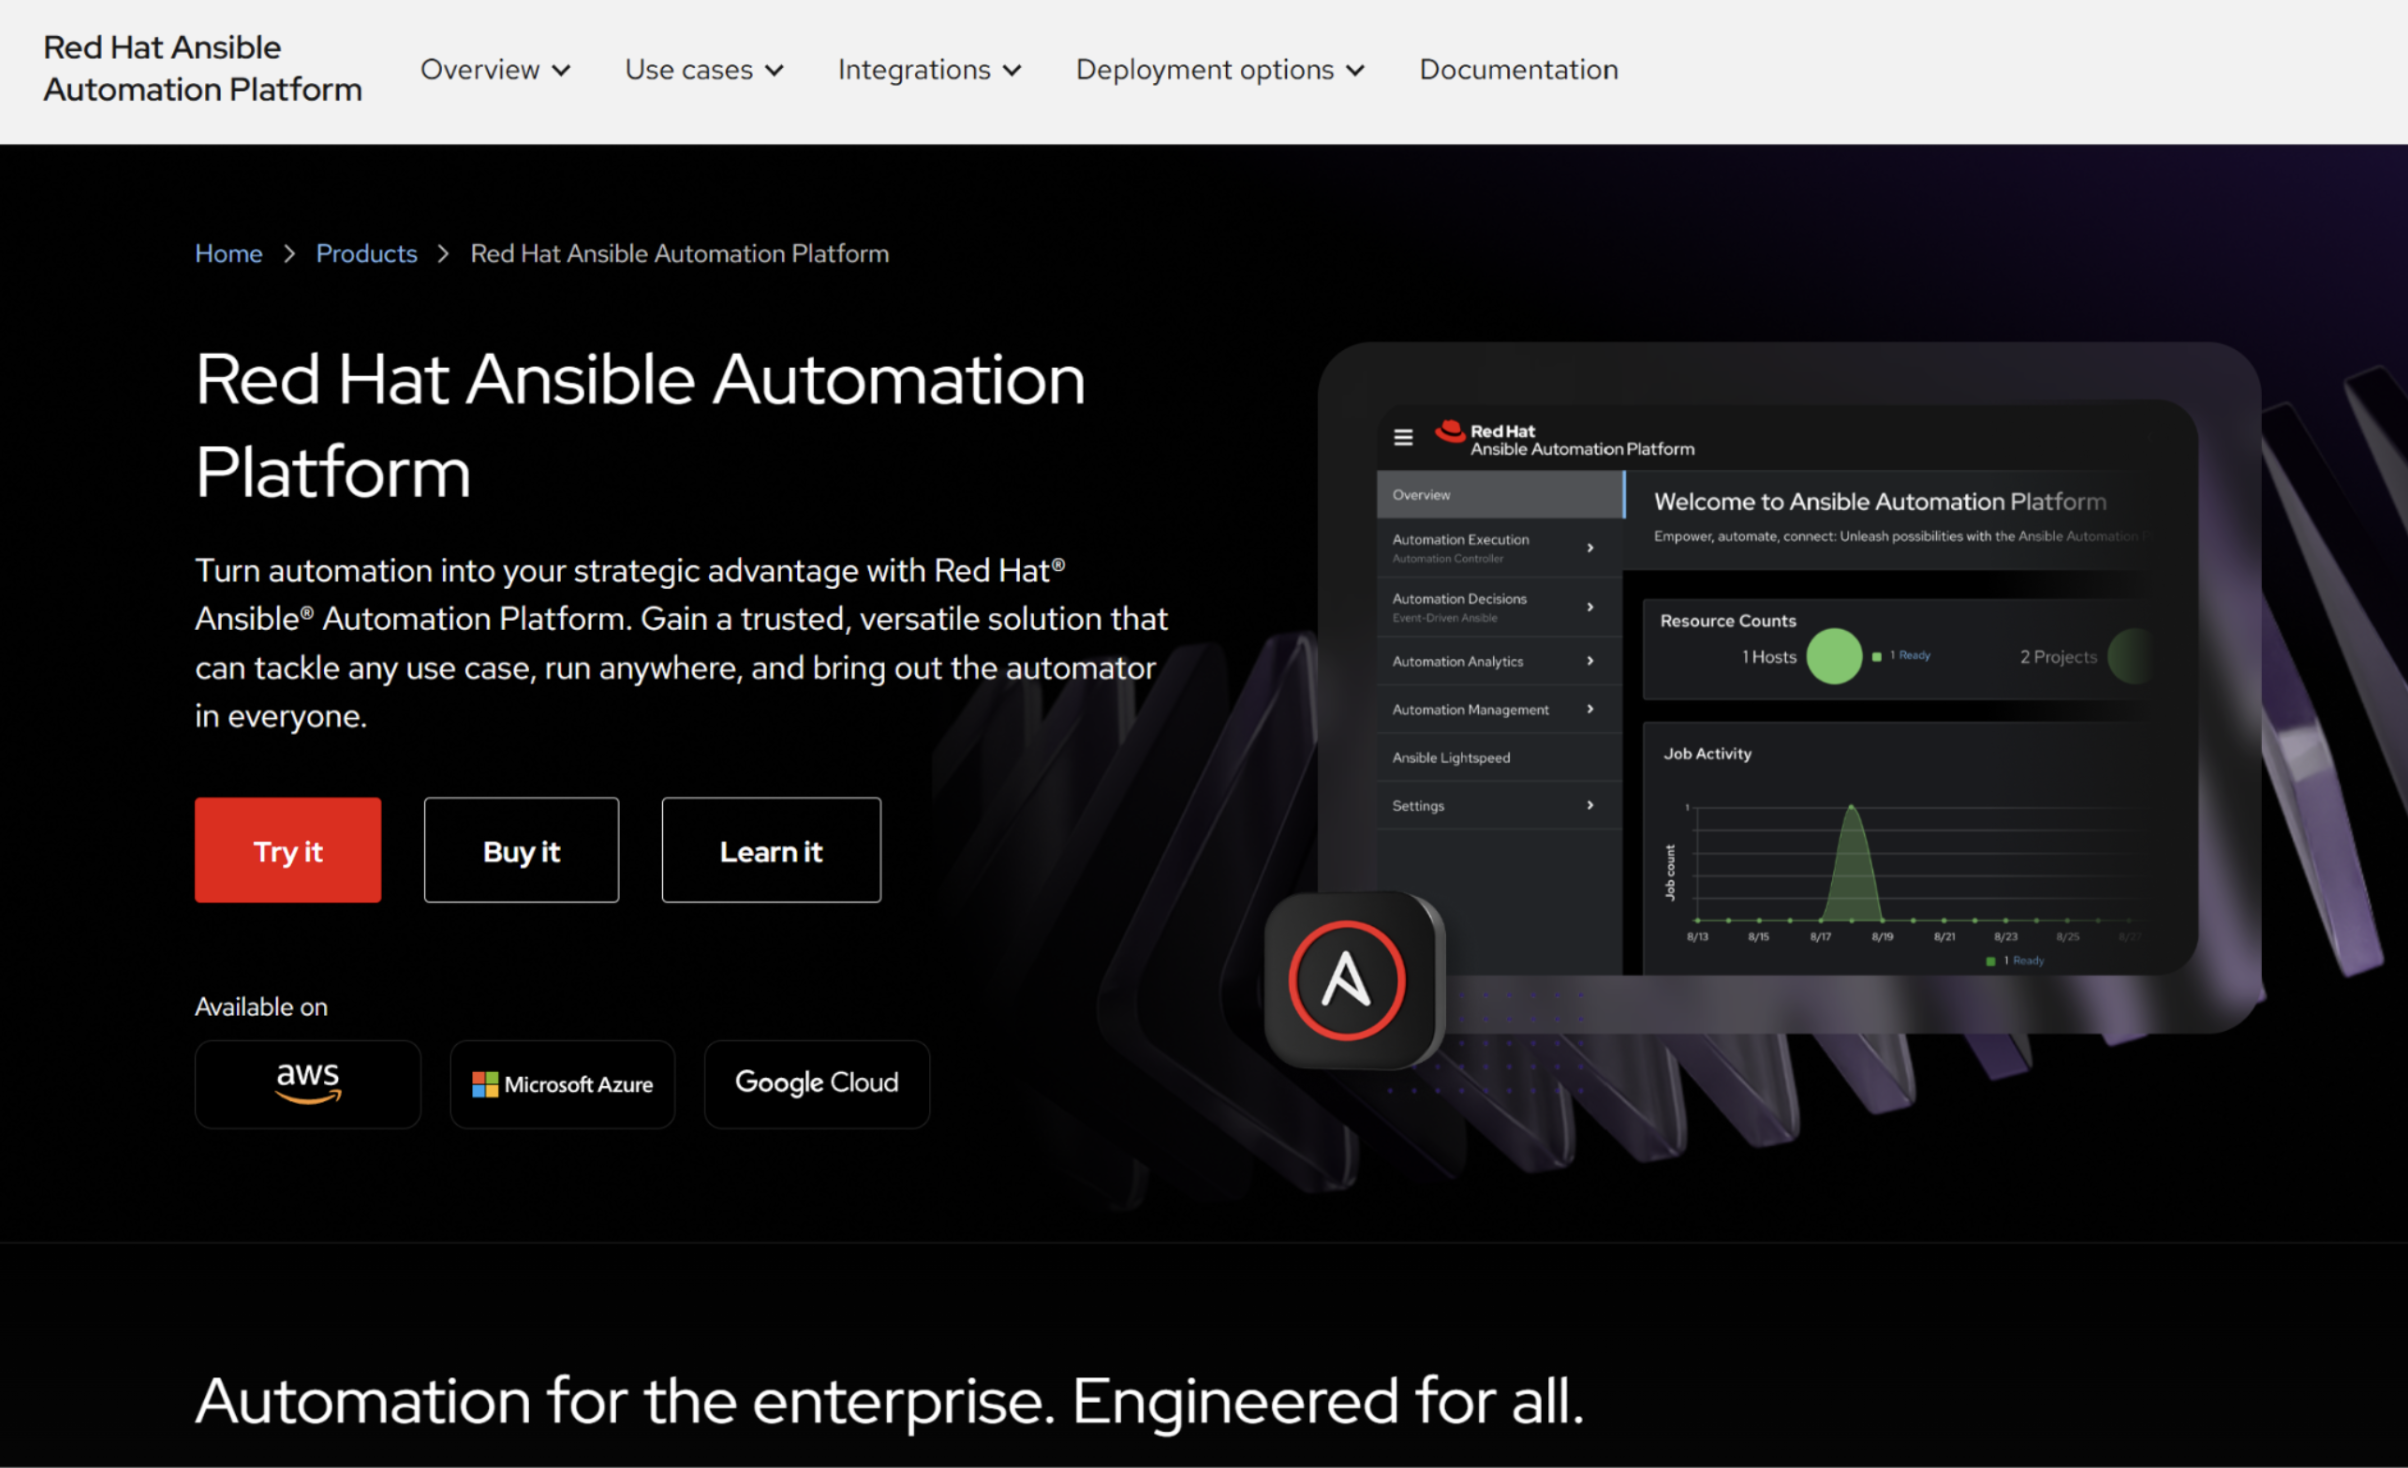This screenshot has height=1468, width=2408.
Task: Click the green 1 Hosts circle
Action: 1834,657
